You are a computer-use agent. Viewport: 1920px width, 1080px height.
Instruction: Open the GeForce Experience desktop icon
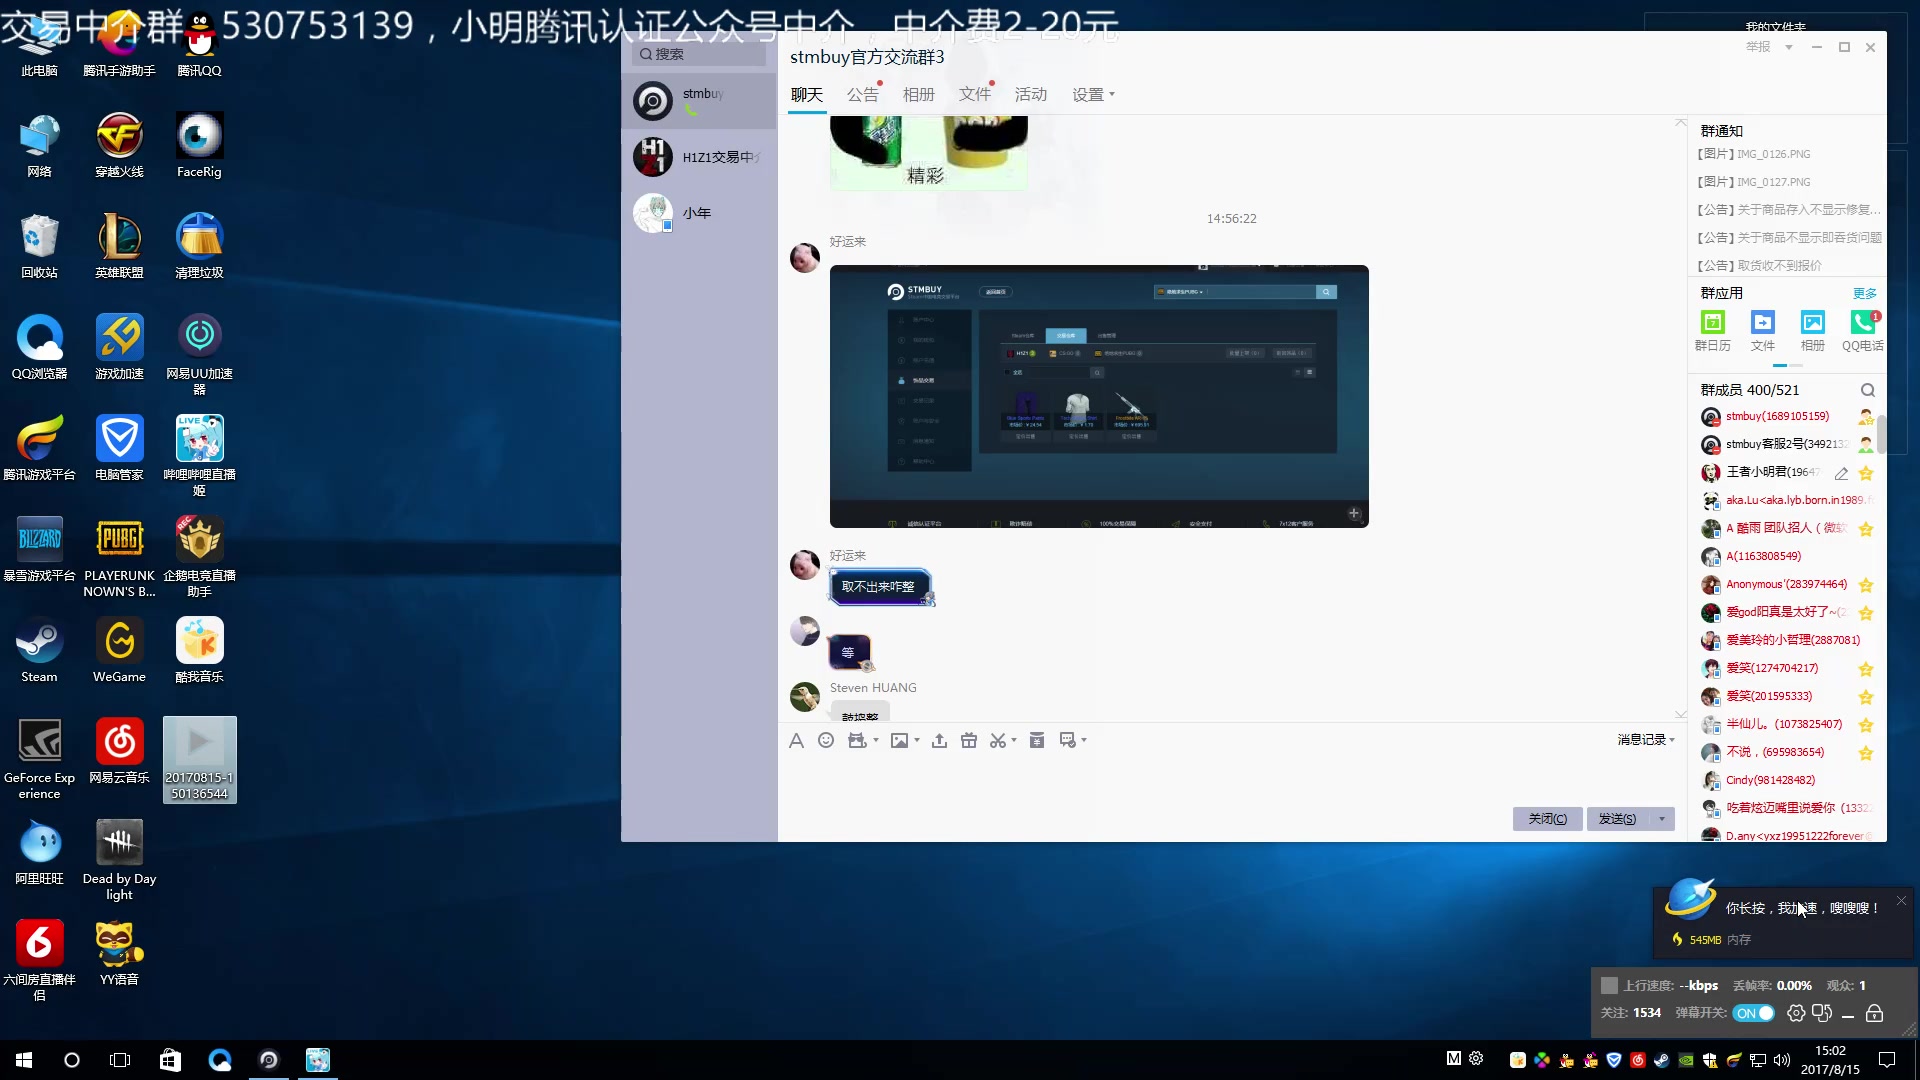[x=40, y=759]
